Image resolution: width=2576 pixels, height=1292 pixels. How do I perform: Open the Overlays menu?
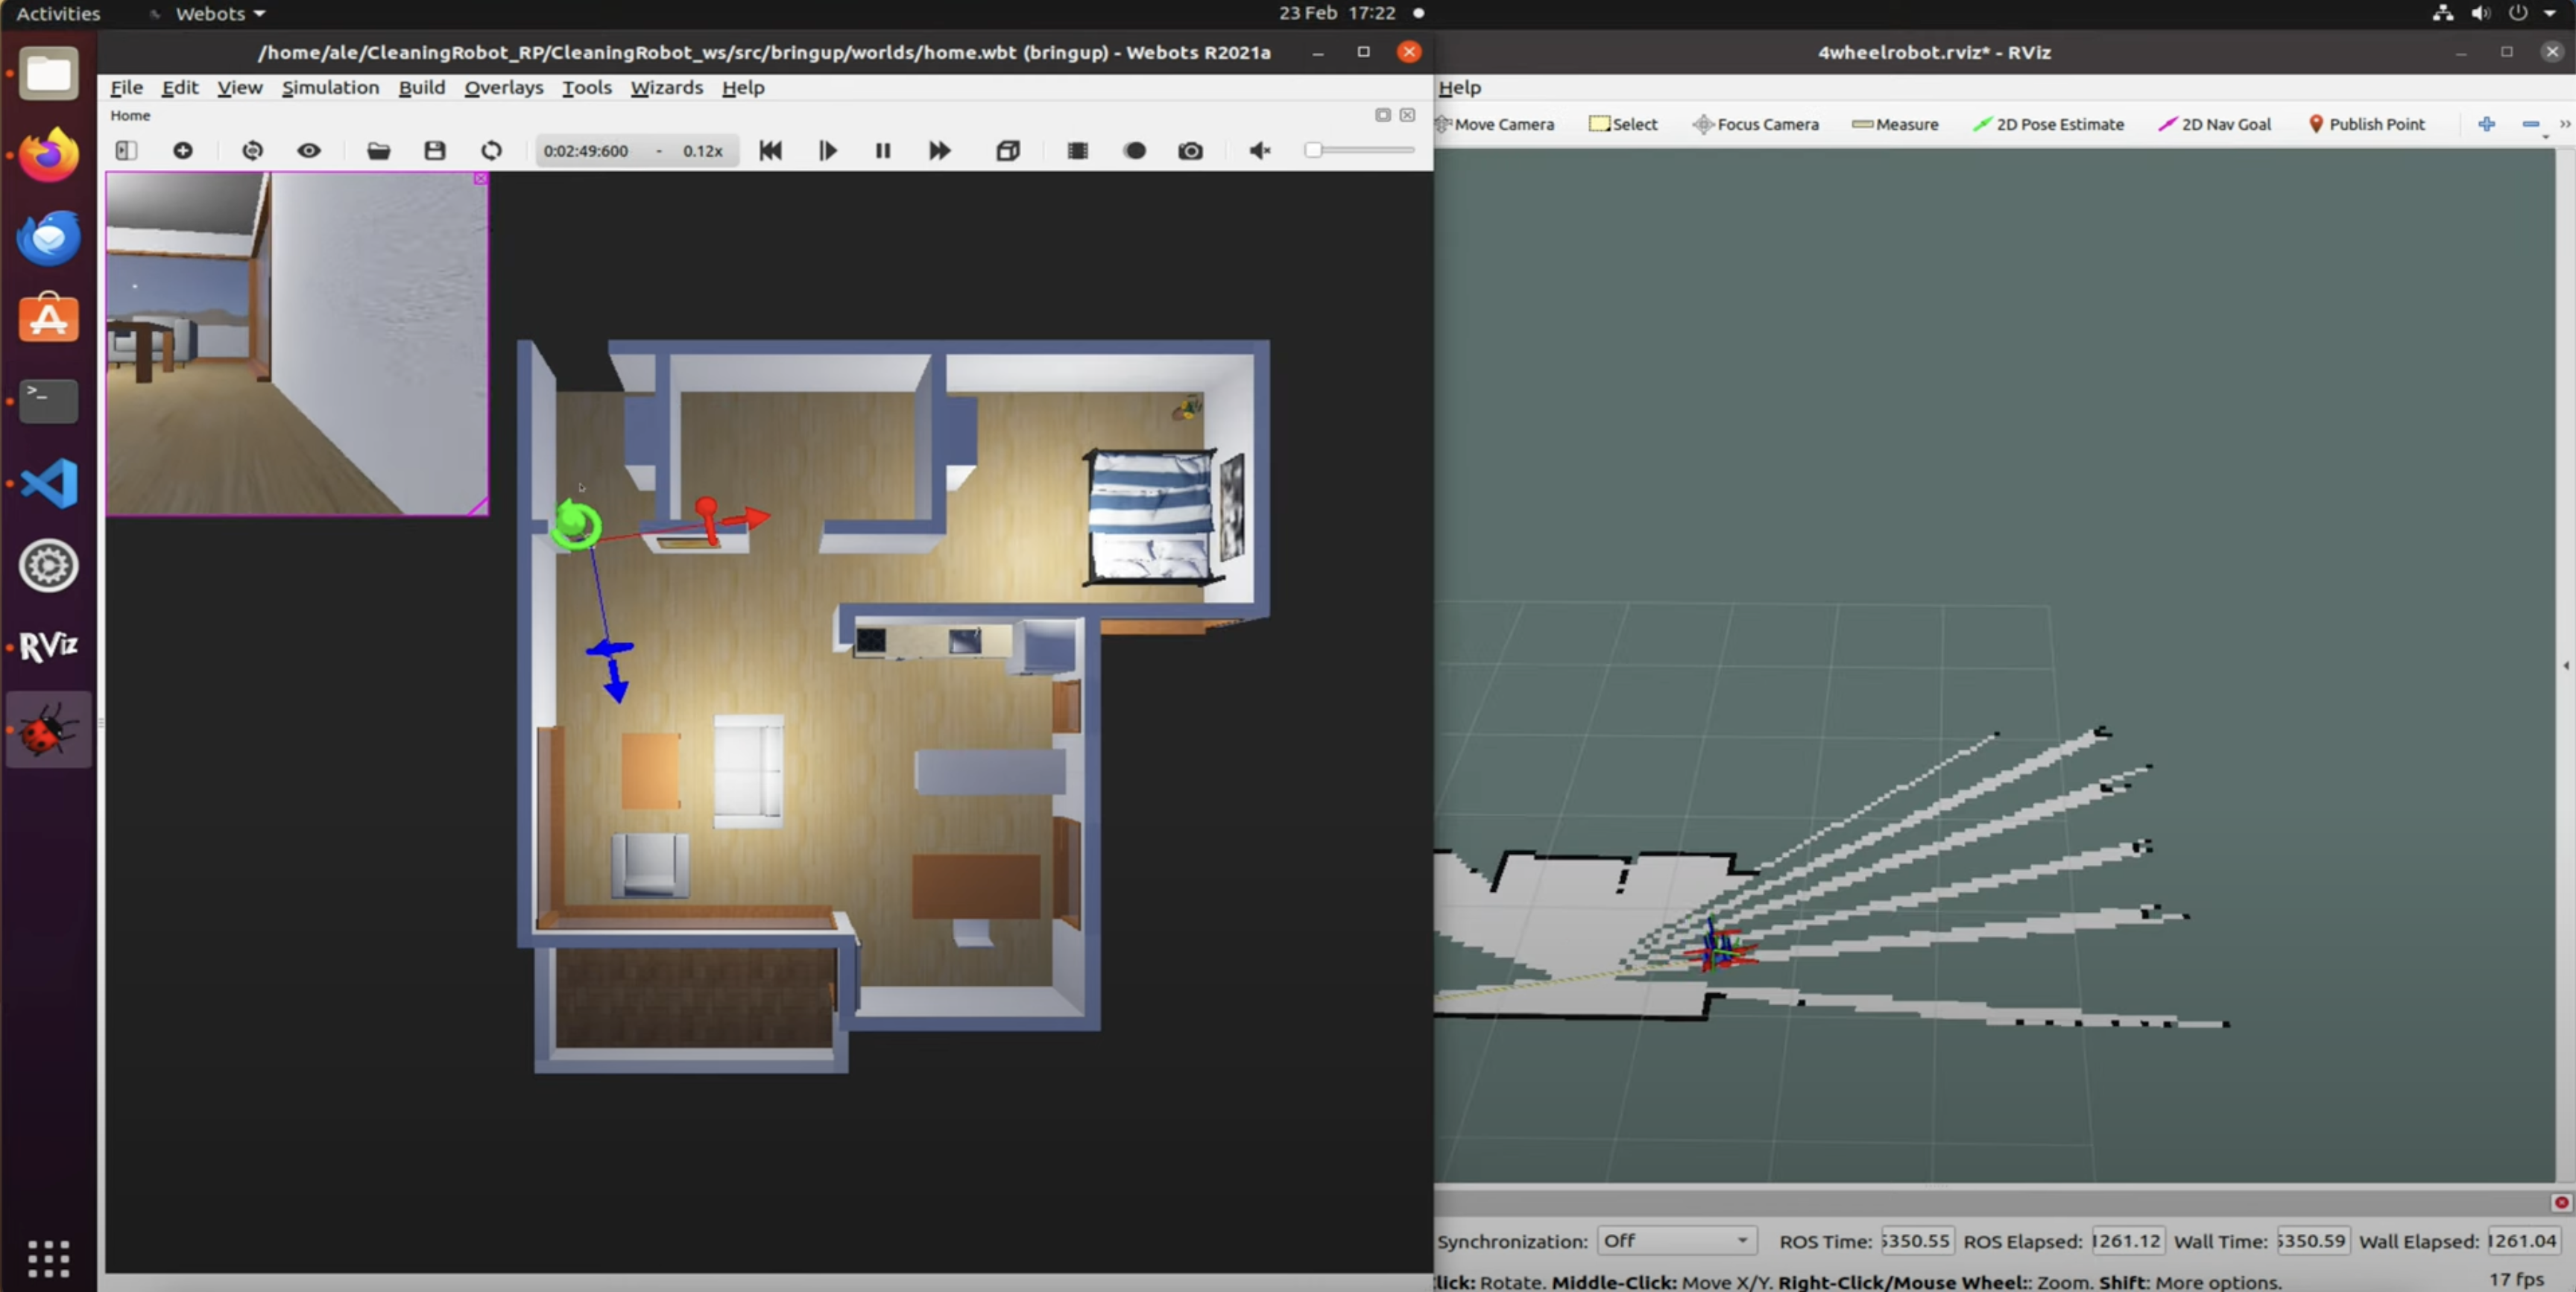503,87
